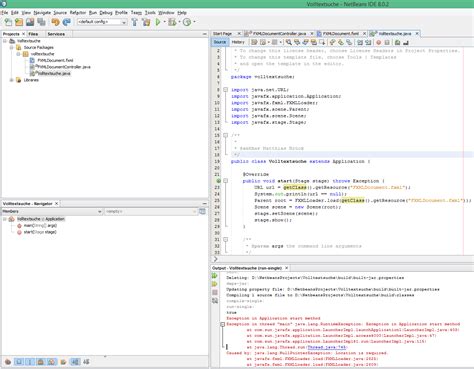Viewport: 474px width, 369px height.
Task: Toggle Show Non-Public Members filter in Navigator
Action: pos(41,362)
